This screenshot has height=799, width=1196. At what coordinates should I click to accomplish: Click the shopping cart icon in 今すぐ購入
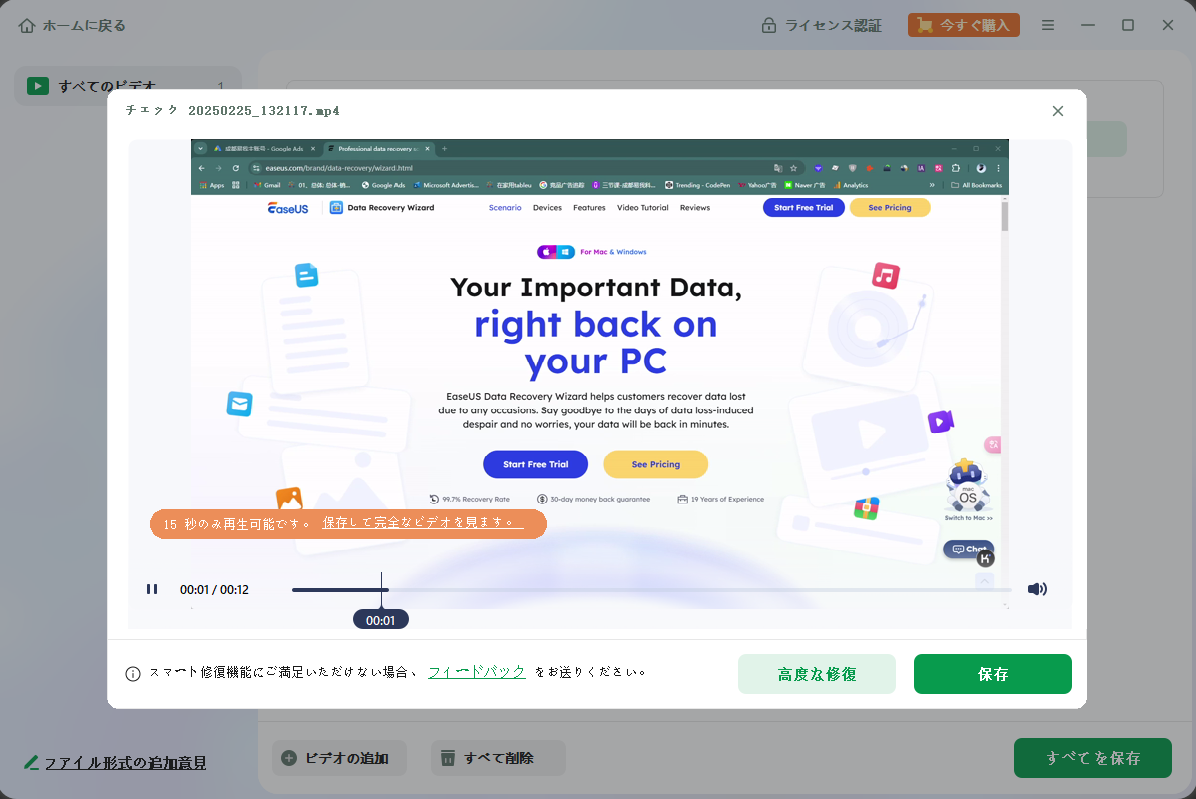click(923, 24)
